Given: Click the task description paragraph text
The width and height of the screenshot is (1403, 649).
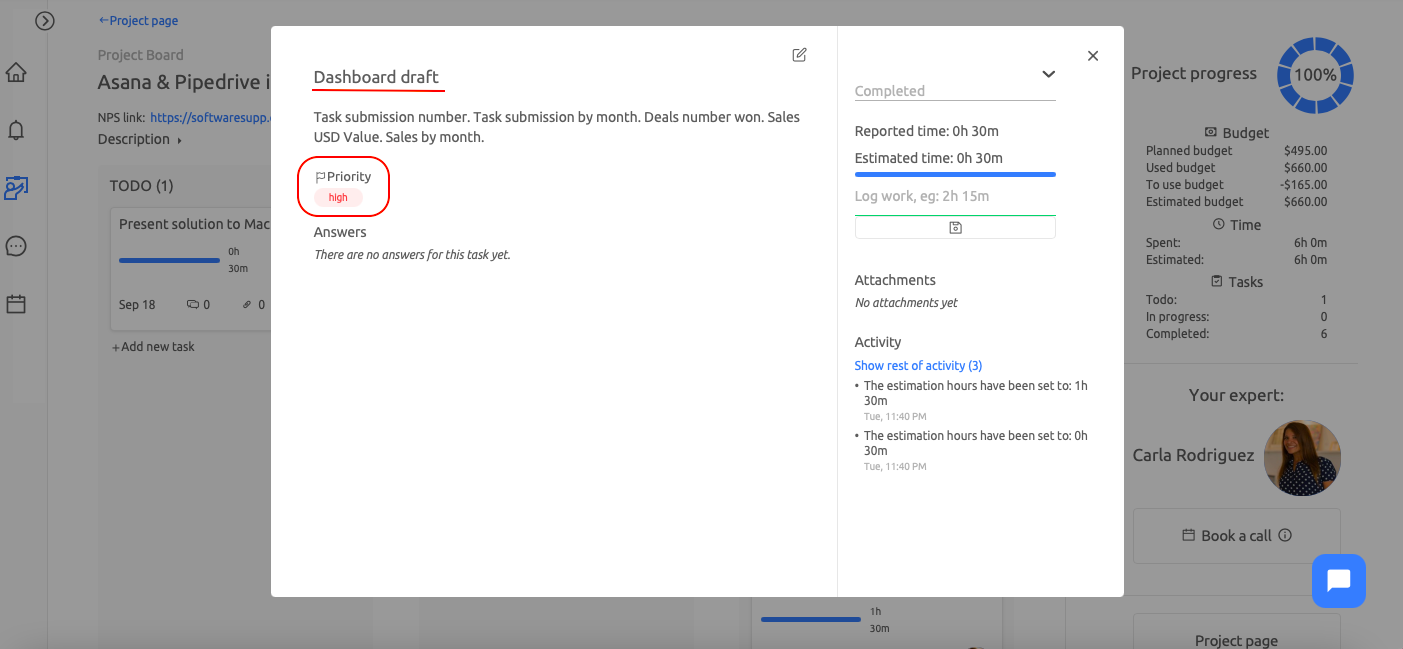Looking at the screenshot, I should click(557, 127).
